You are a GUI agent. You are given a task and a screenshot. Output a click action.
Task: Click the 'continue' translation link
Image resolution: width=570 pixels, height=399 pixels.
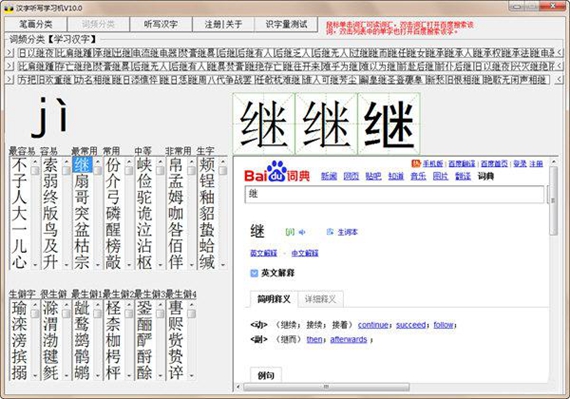[x=373, y=325]
